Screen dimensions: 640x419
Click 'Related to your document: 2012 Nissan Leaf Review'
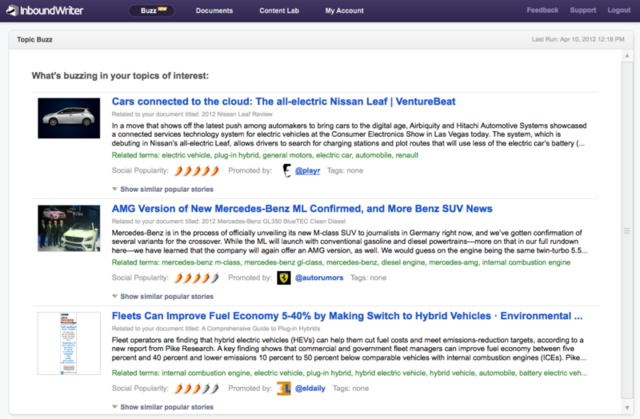click(x=192, y=114)
